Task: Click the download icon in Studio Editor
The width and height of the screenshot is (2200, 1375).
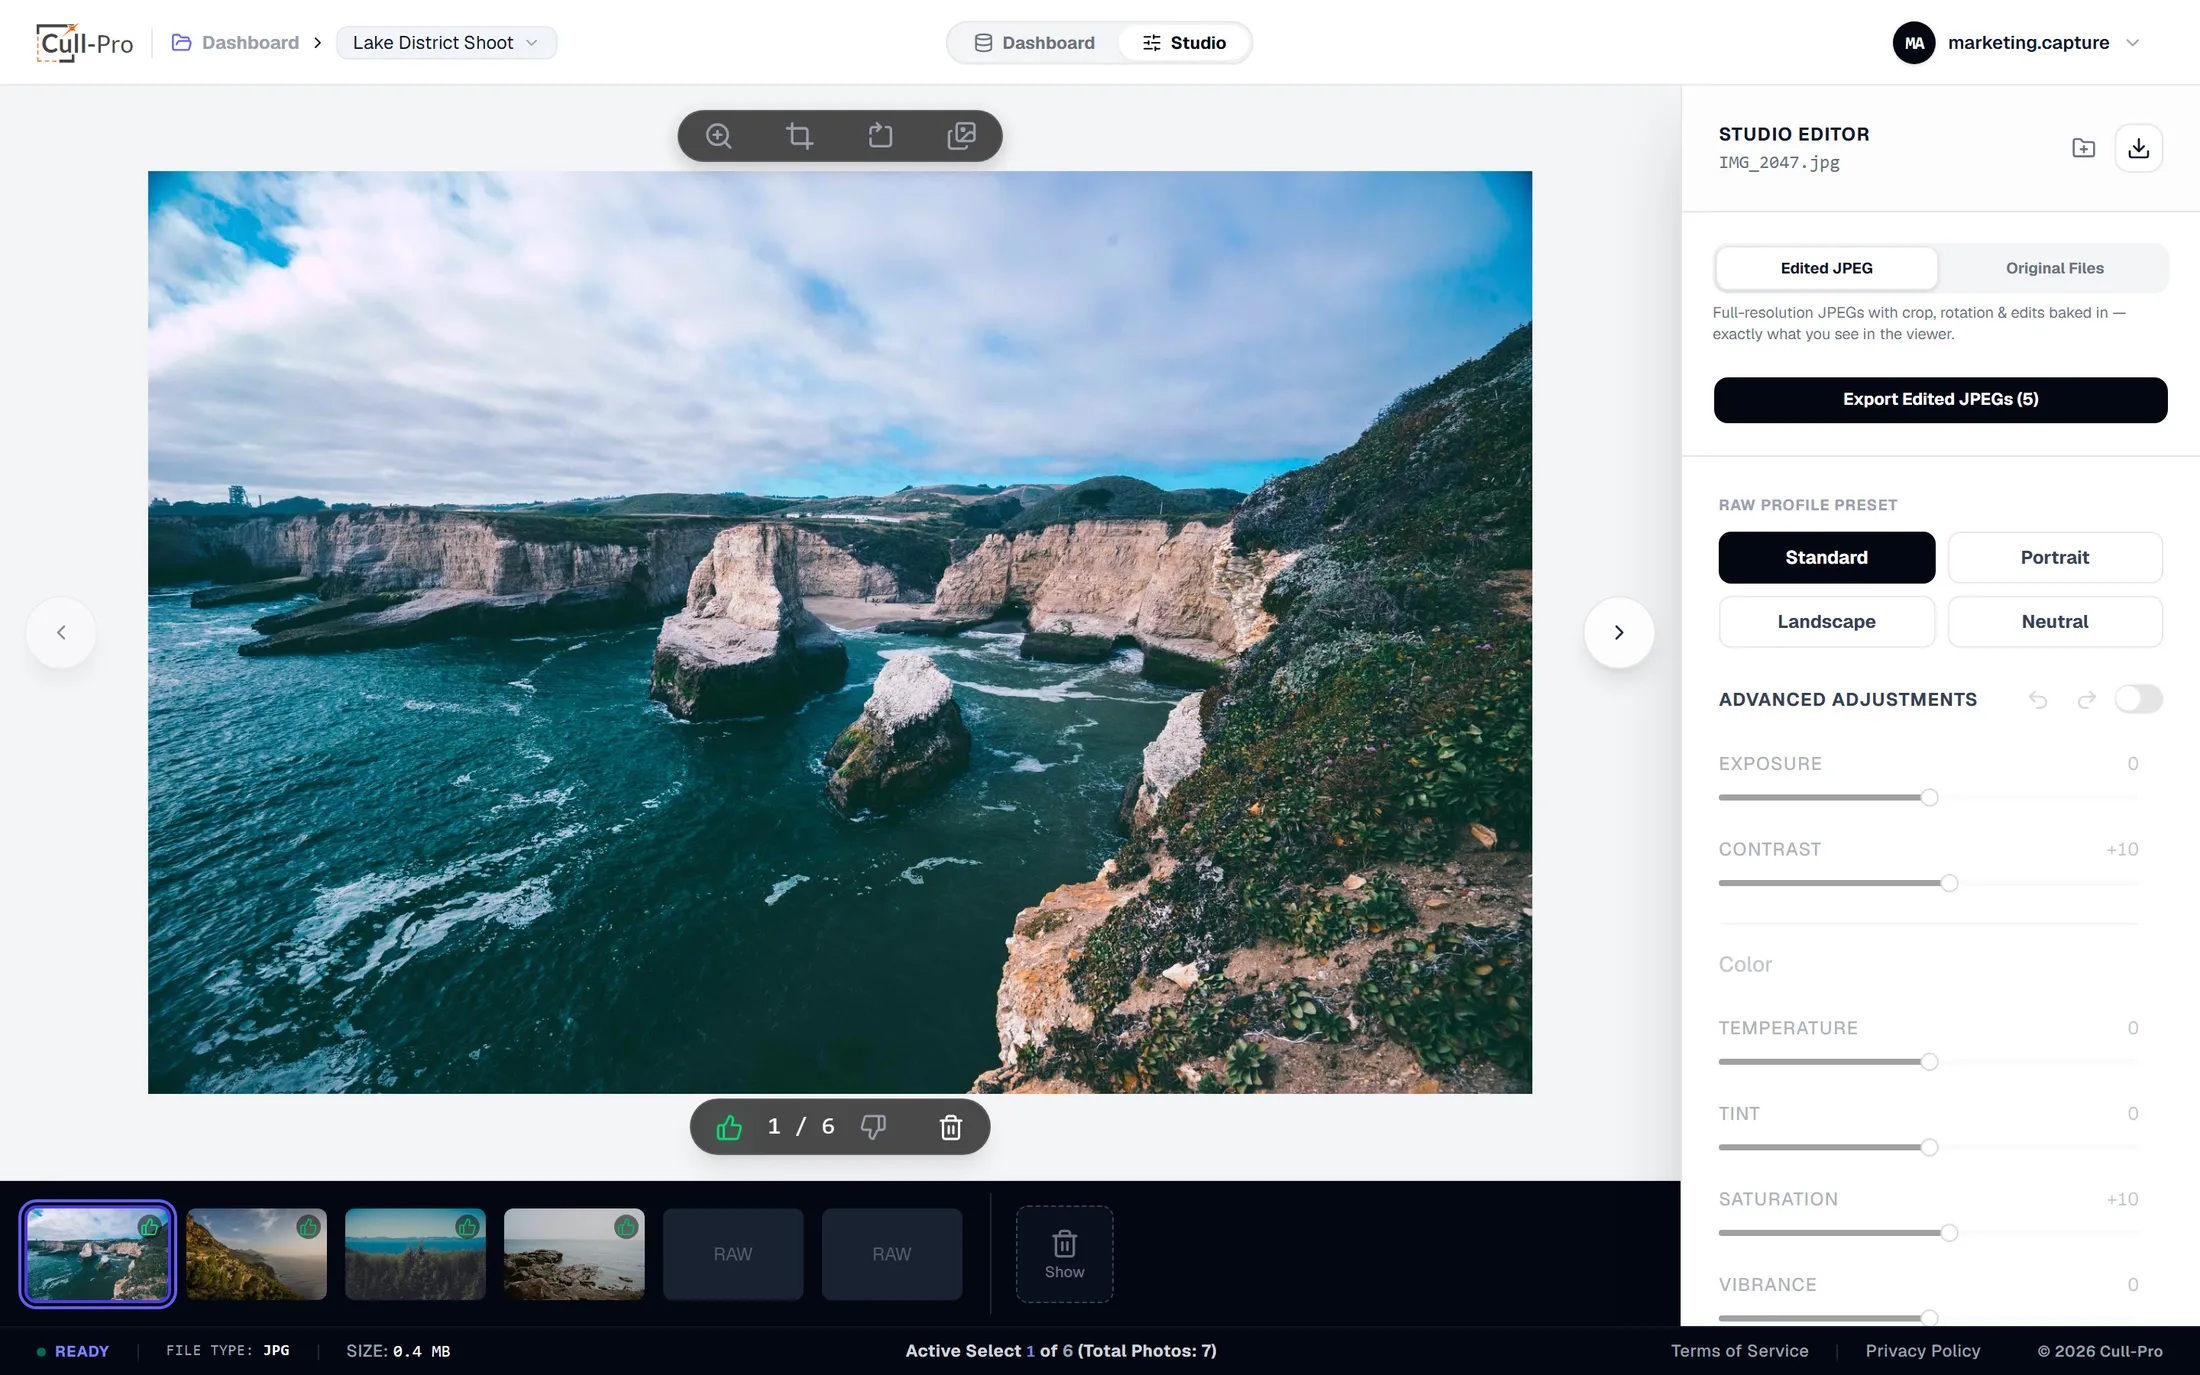Action: click(x=2138, y=148)
